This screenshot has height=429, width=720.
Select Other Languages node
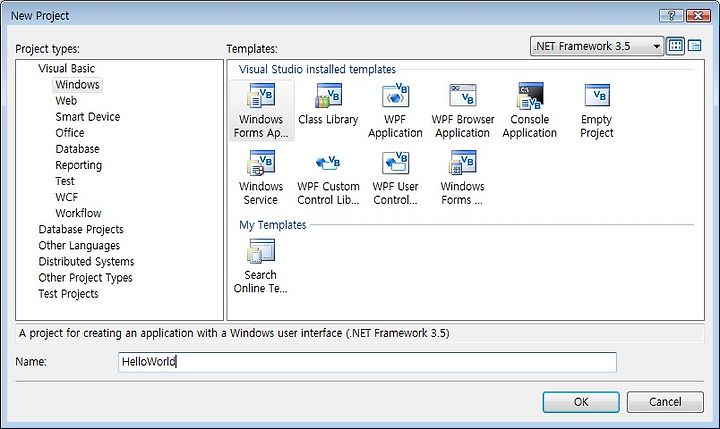click(79, 245)
